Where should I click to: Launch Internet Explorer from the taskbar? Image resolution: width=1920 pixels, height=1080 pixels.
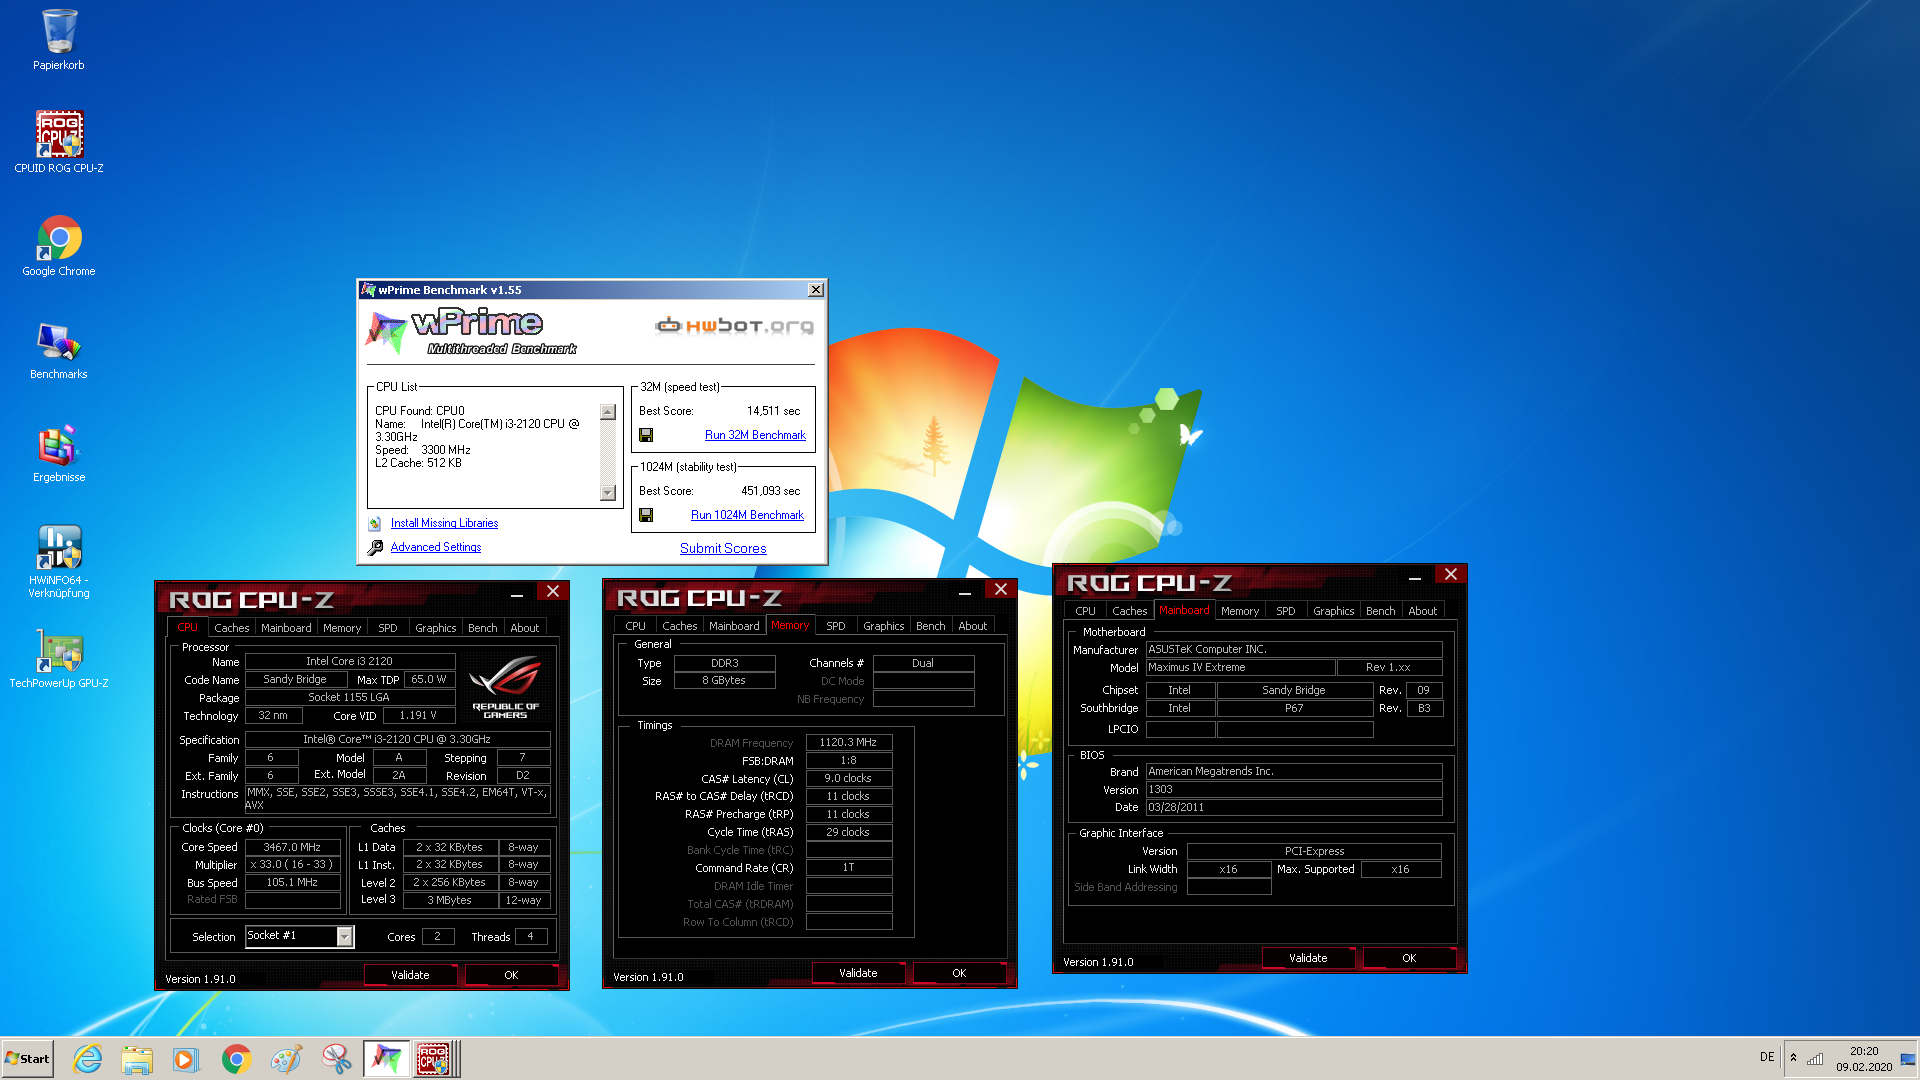coord(88,1059)
